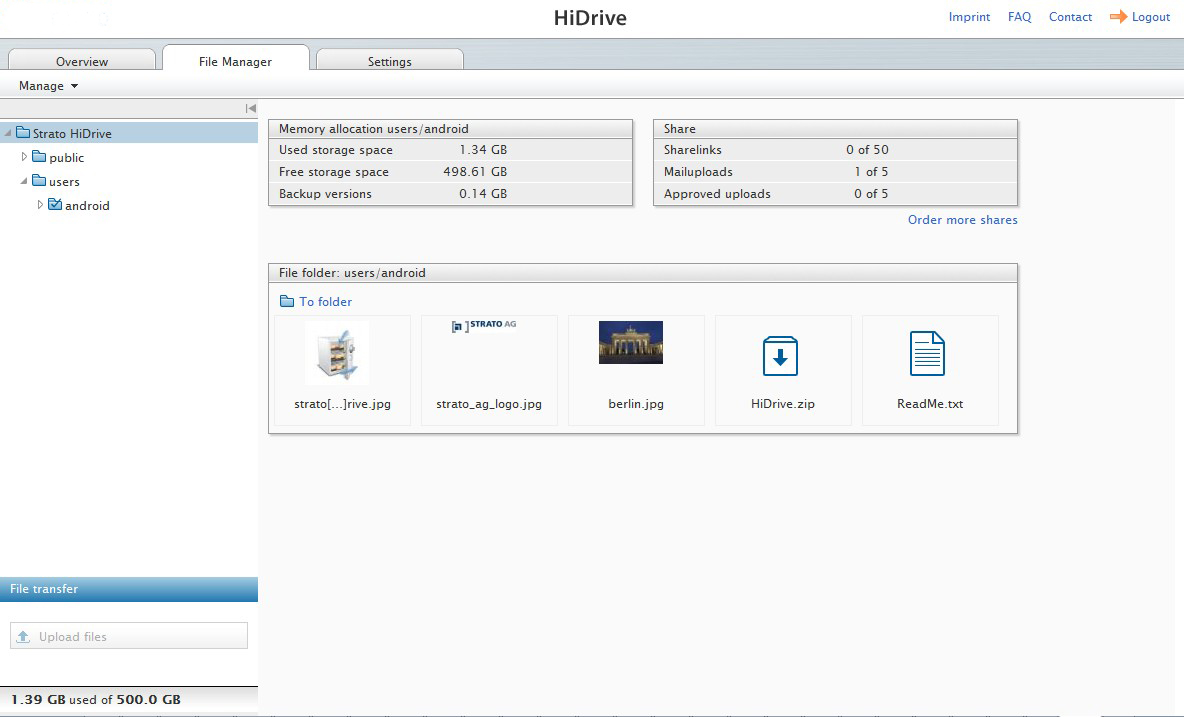Click the File folder: users/android header
1184x717 pixels.
click(643, 272)
